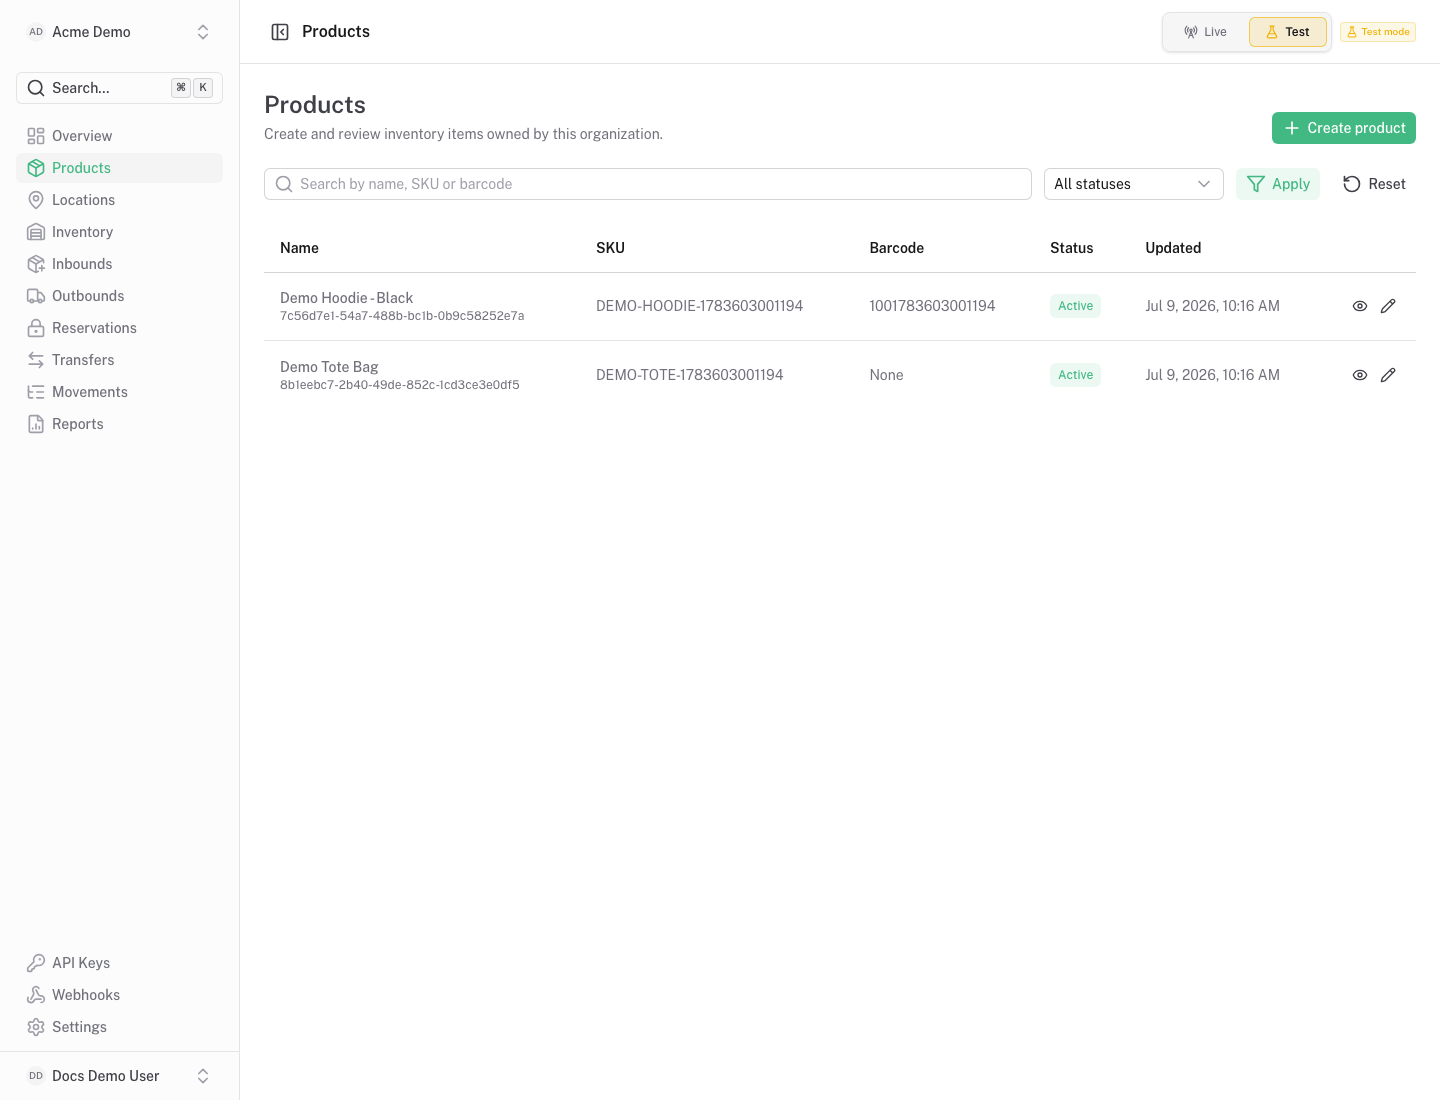Click the Products box icon in sidebar

point(36,168)
